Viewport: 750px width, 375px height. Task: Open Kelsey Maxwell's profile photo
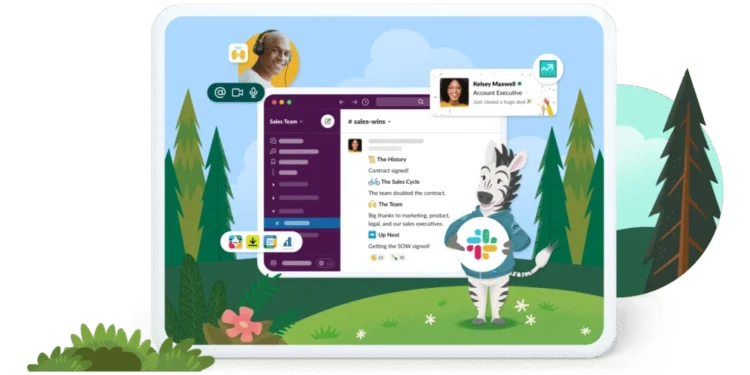point(454,92)
